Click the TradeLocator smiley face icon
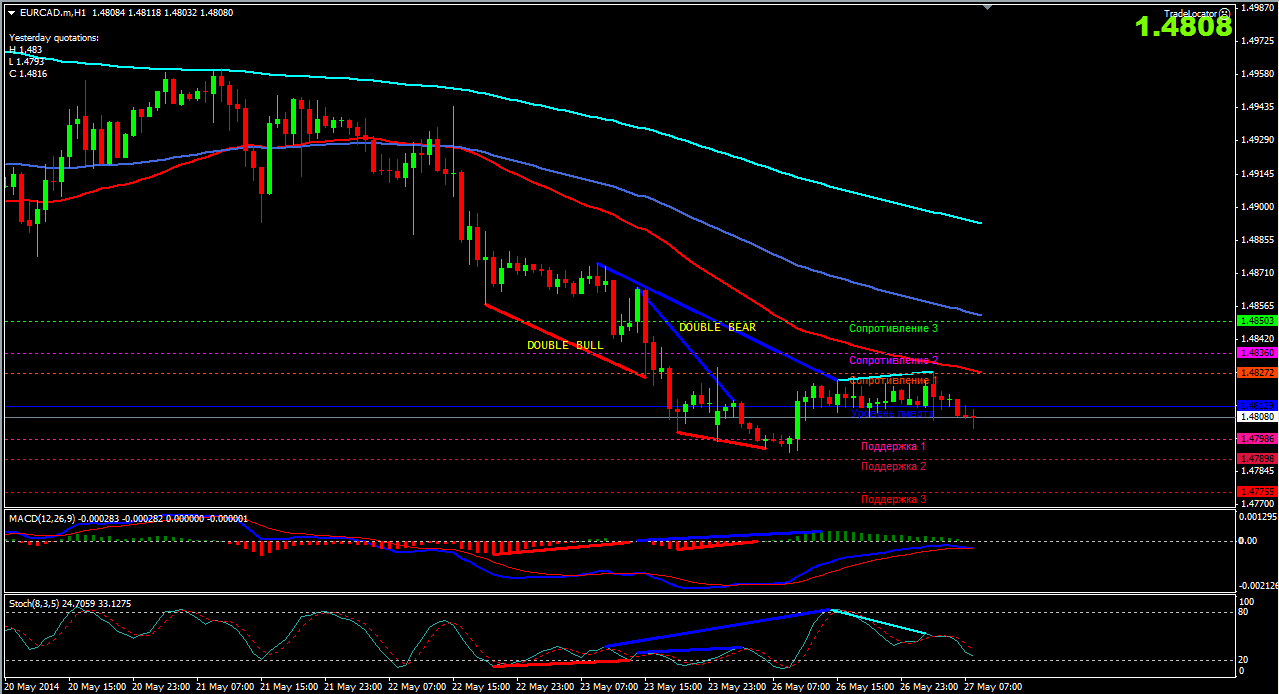Viewport: 1279px width, 694px height. (1225, 14)
